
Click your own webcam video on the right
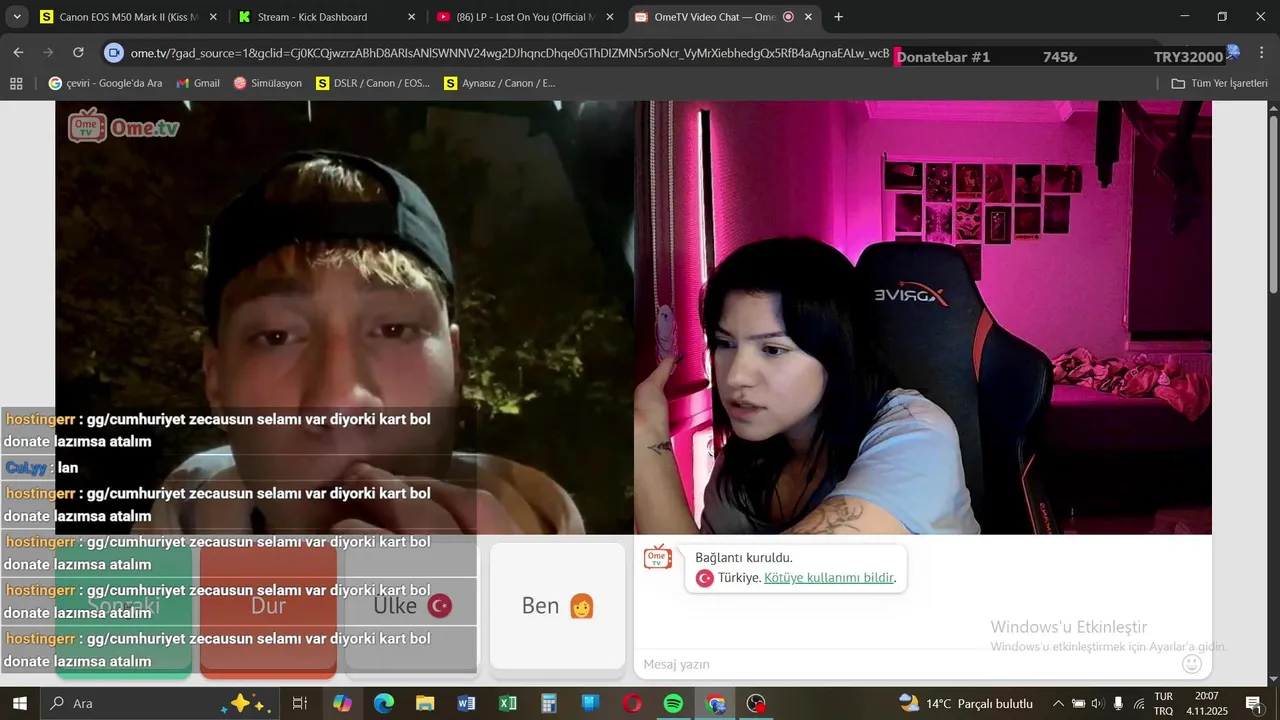(923, 318)
